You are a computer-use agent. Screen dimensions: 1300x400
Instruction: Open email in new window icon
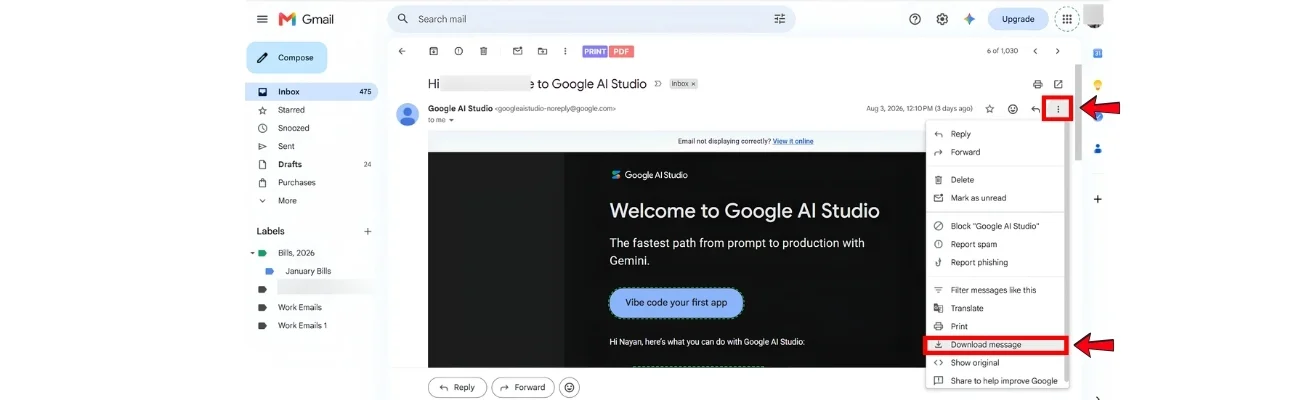coord(1059,84)
